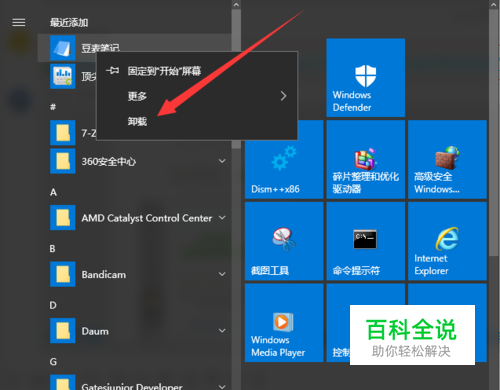Click the tiles area scroll up arrow
This screenshot has width=500, height=390.
coord(494,5)
